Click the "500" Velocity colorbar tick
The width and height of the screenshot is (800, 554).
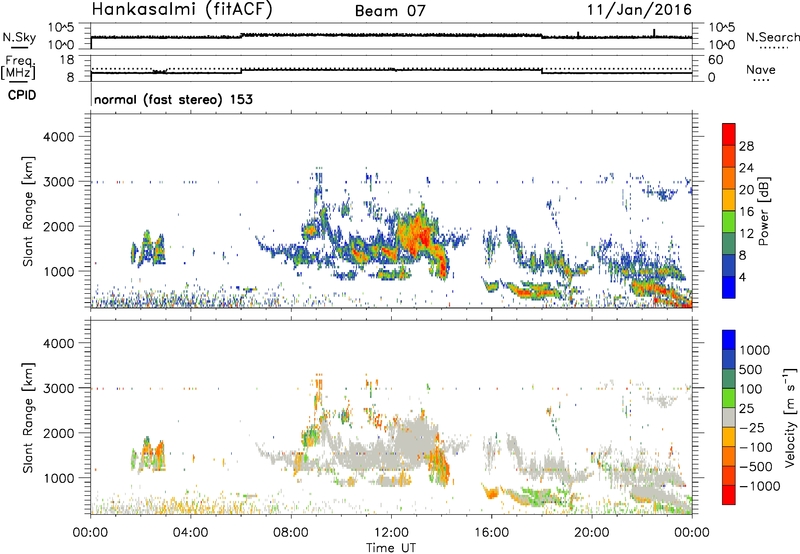point(751,369)
